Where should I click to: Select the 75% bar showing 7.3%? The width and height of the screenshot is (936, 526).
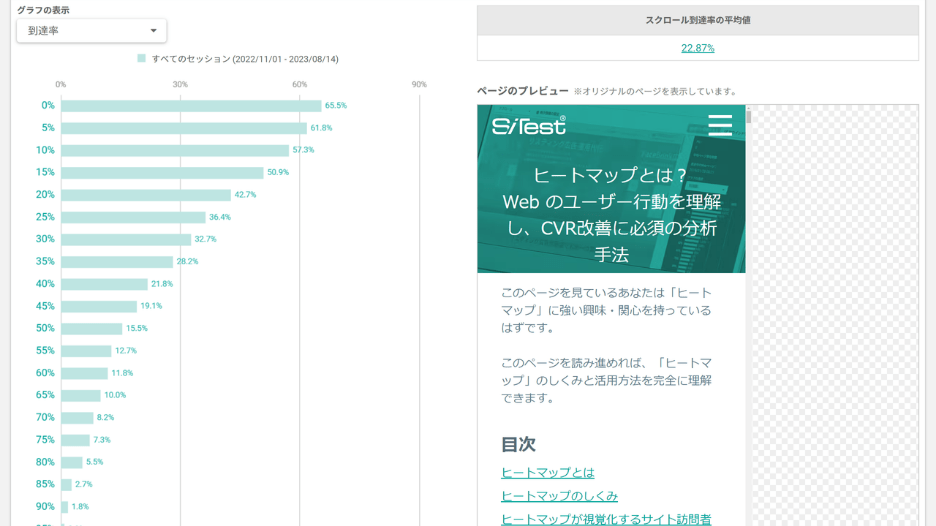(75, 440)
